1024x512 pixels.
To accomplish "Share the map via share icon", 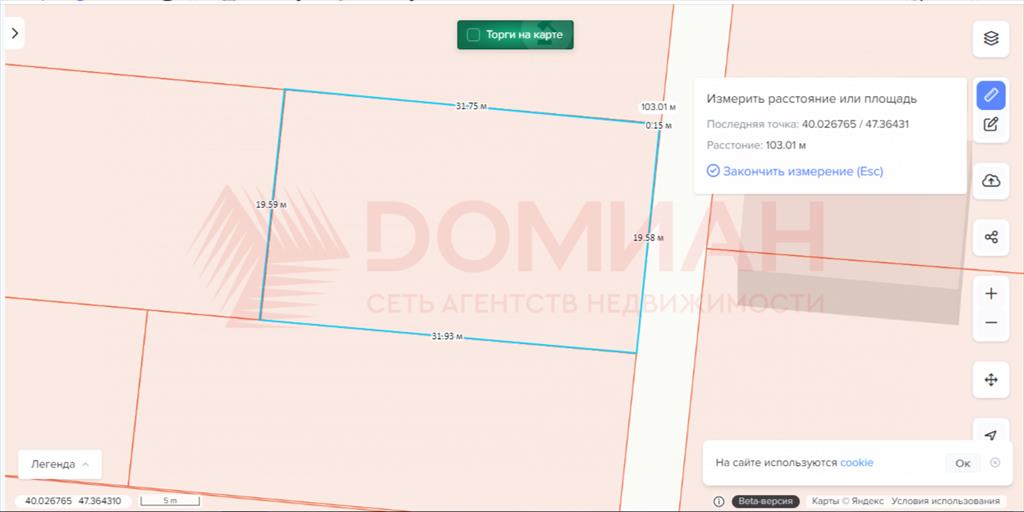I will [x=991, y=237].
